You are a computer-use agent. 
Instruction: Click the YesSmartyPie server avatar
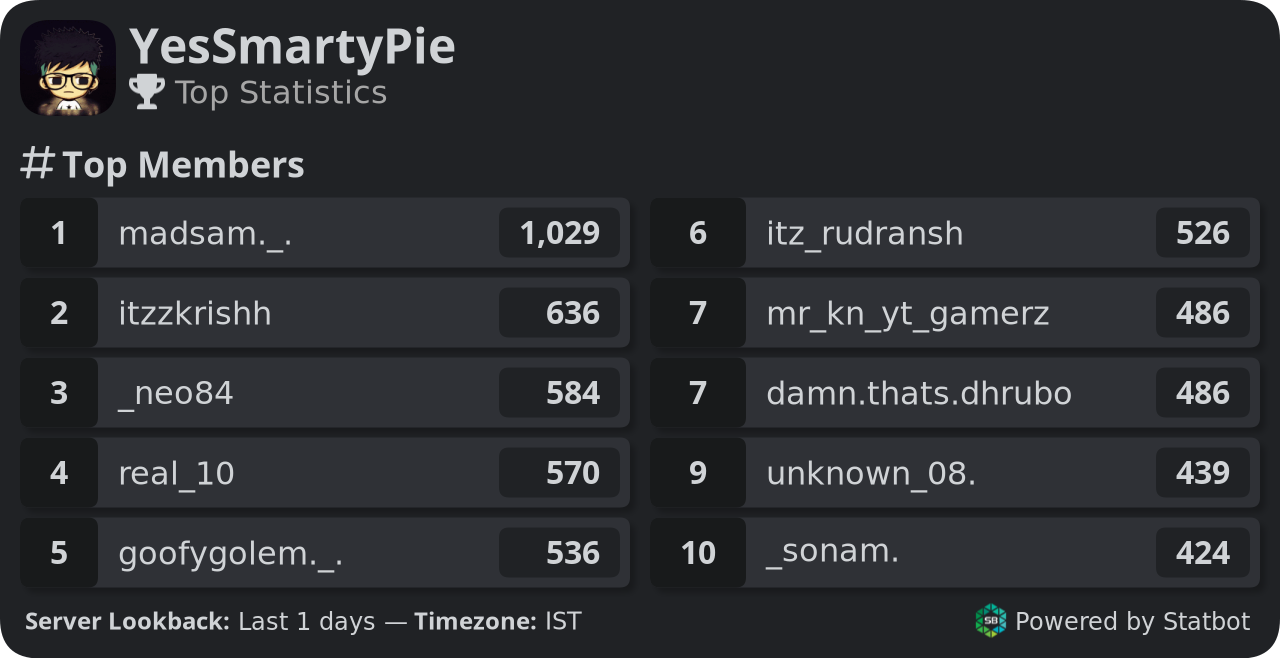68,68
